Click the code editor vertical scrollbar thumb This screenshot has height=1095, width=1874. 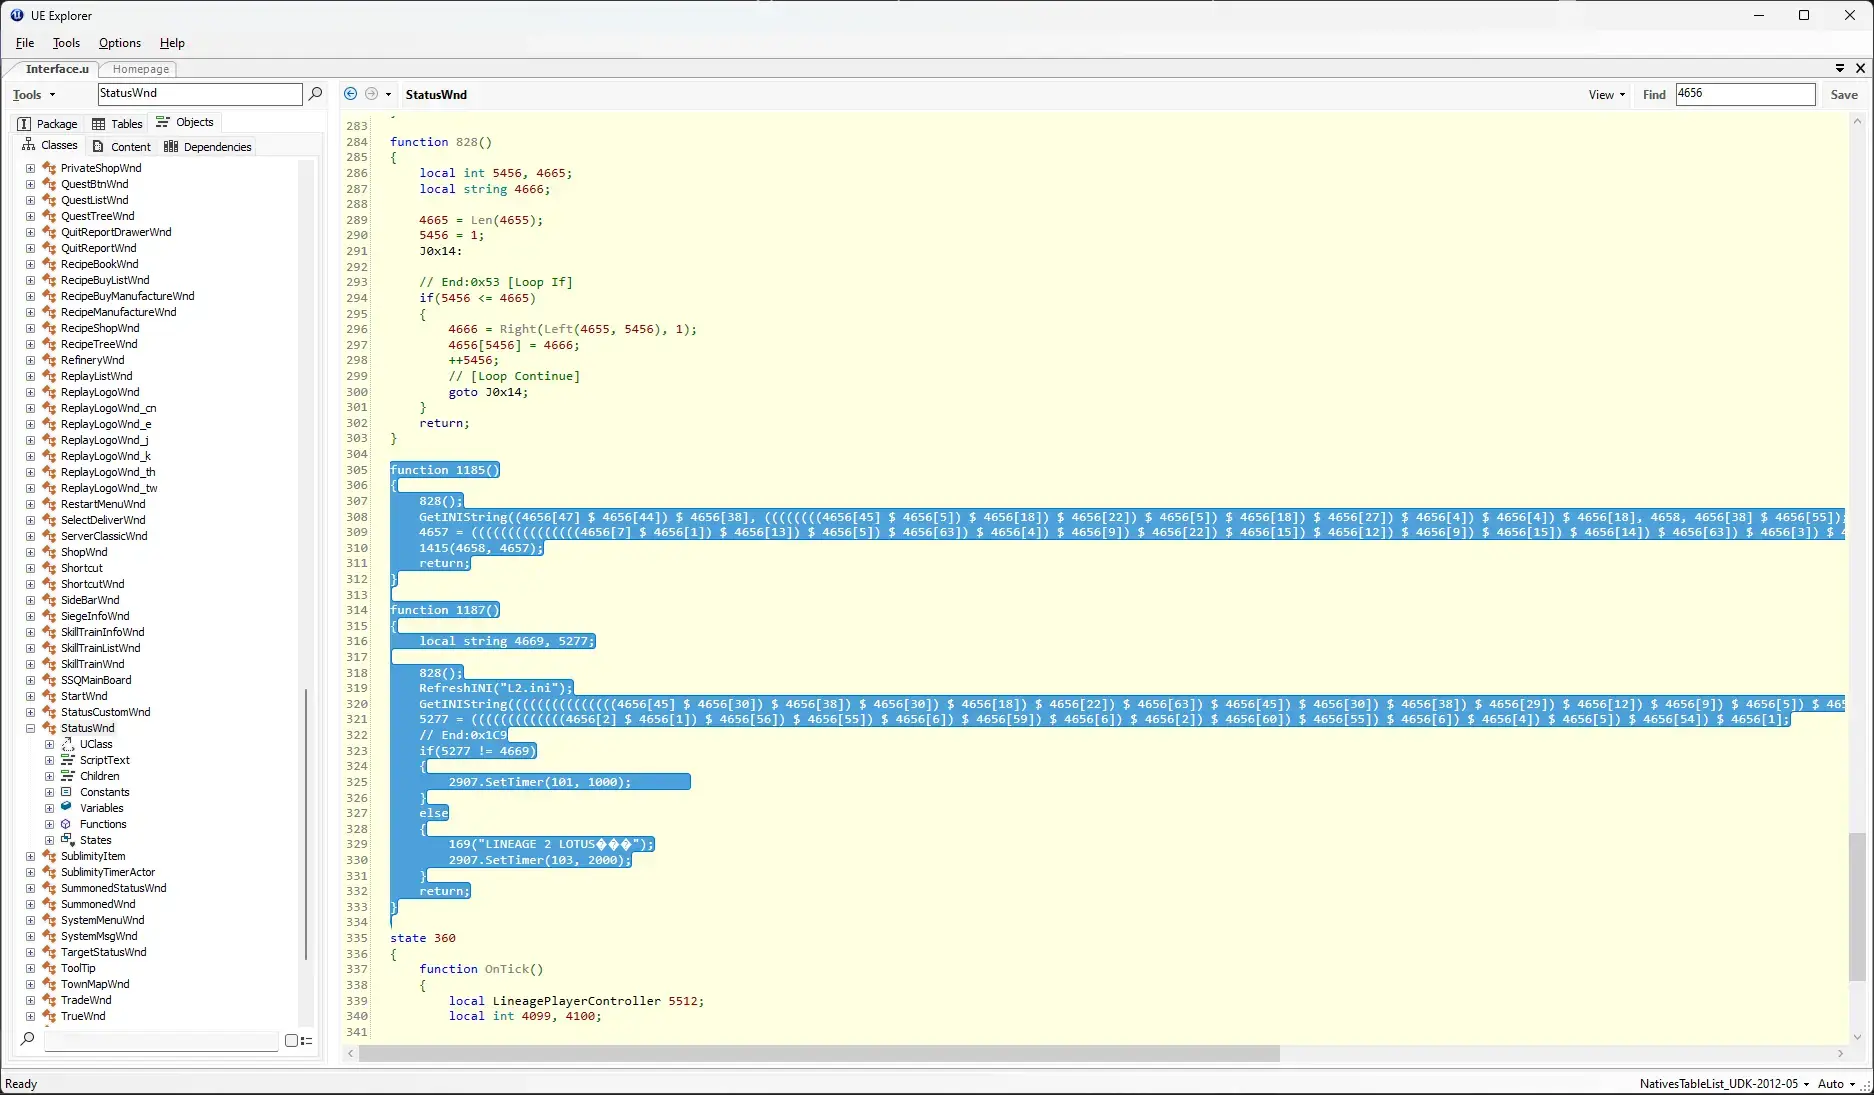click(1857, 906)
